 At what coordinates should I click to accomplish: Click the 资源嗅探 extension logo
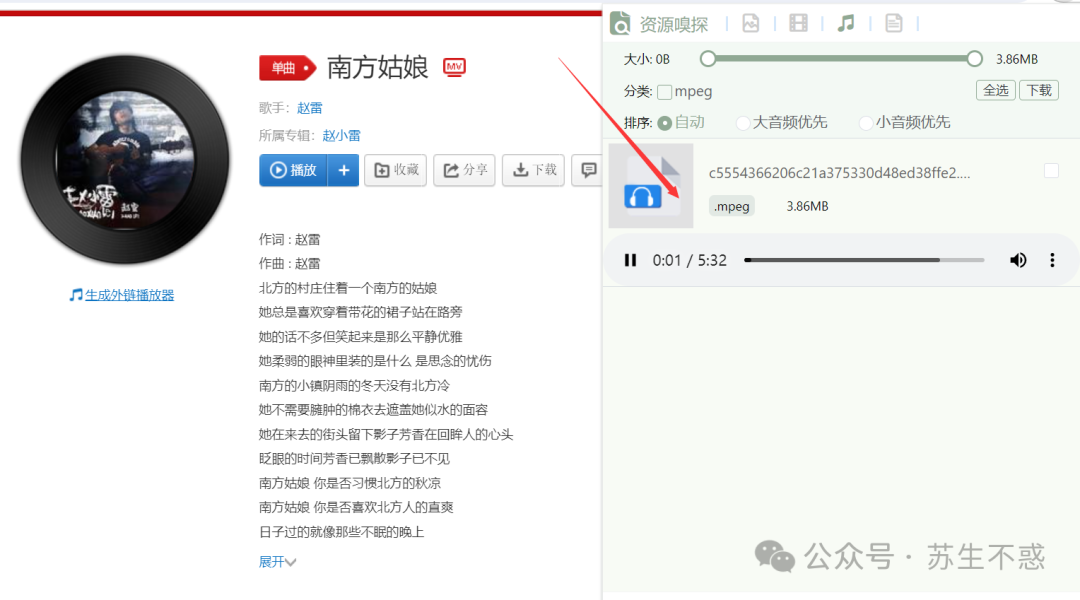click(x=620, y=23)
